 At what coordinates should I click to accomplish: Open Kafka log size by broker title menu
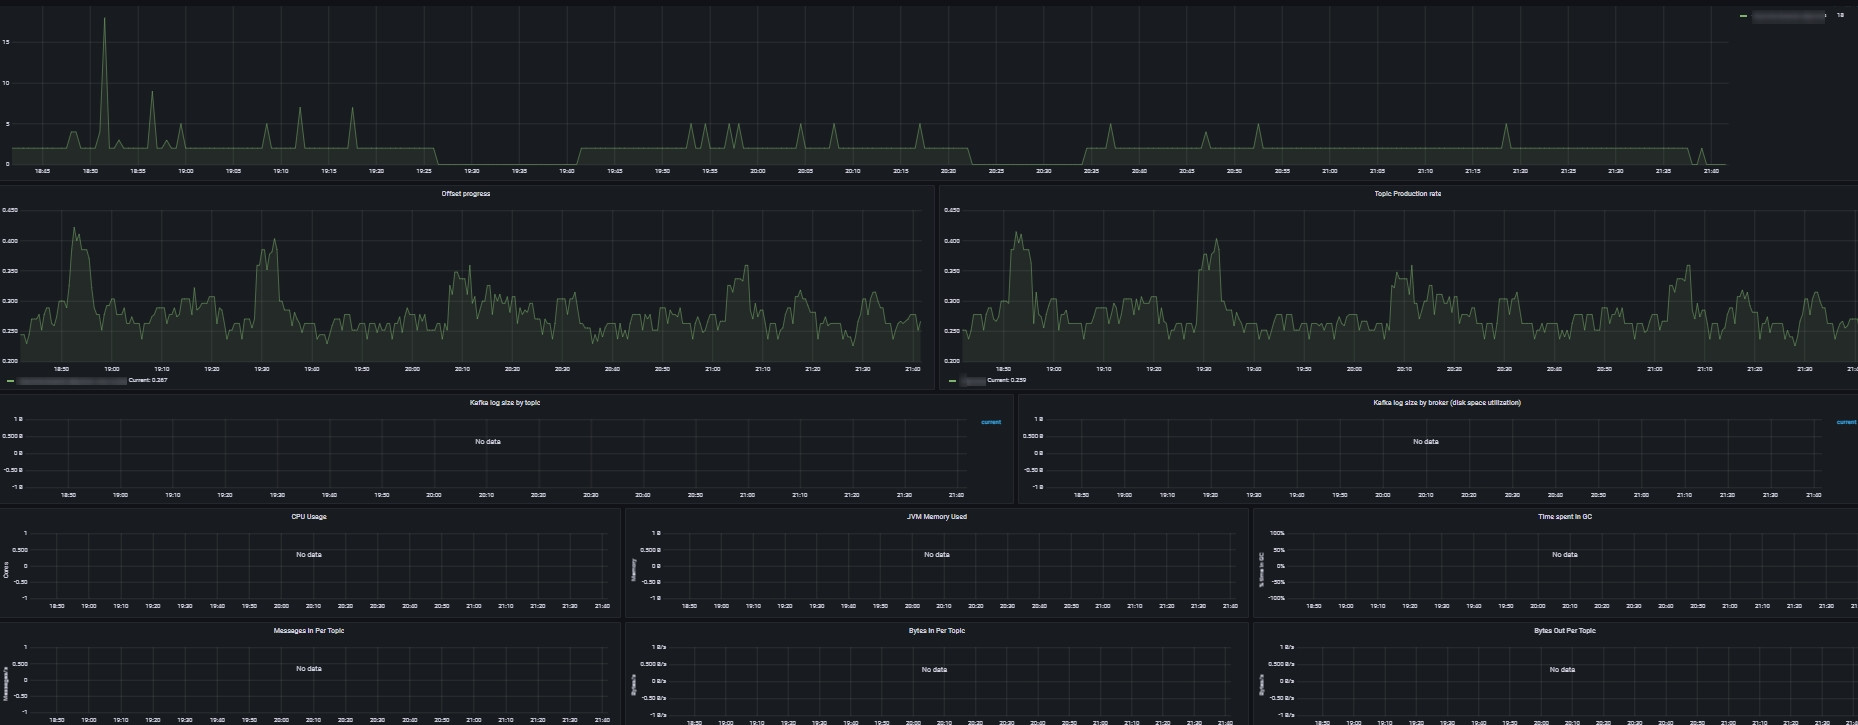click(1446, 403)
